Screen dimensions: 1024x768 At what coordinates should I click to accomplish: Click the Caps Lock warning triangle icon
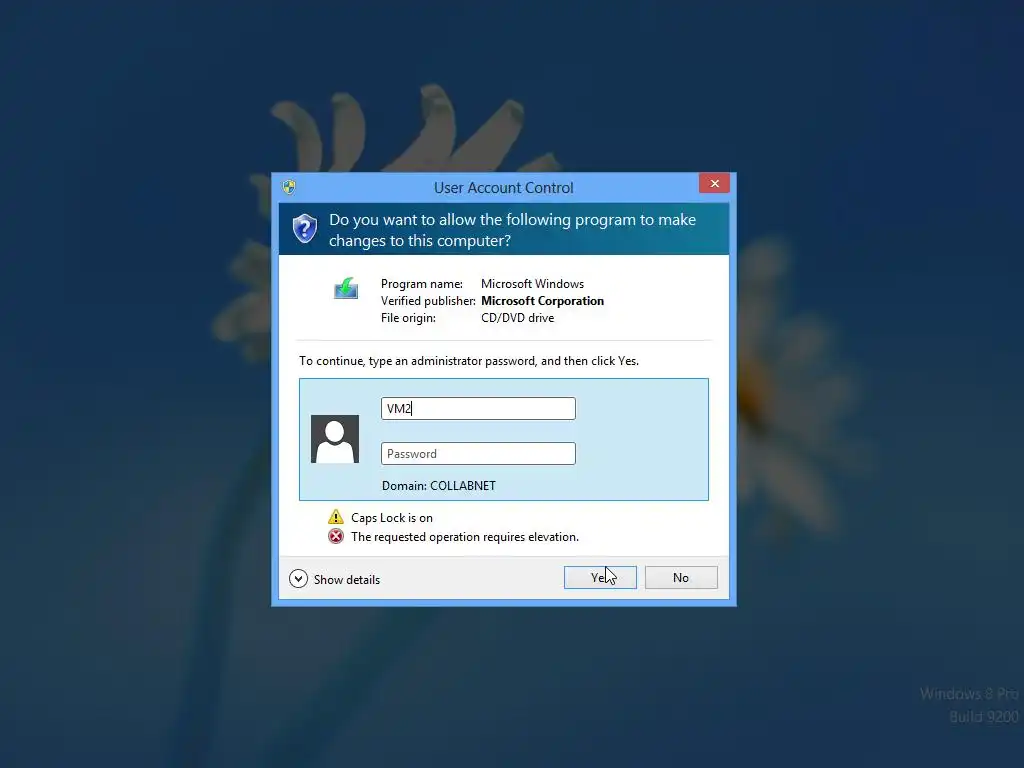click(336, 517)
